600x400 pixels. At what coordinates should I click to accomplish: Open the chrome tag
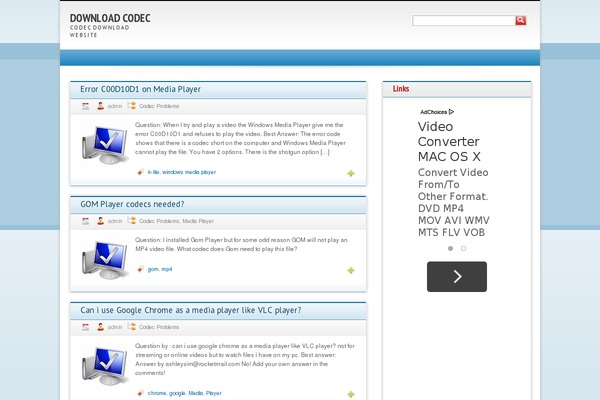point(157,393)
